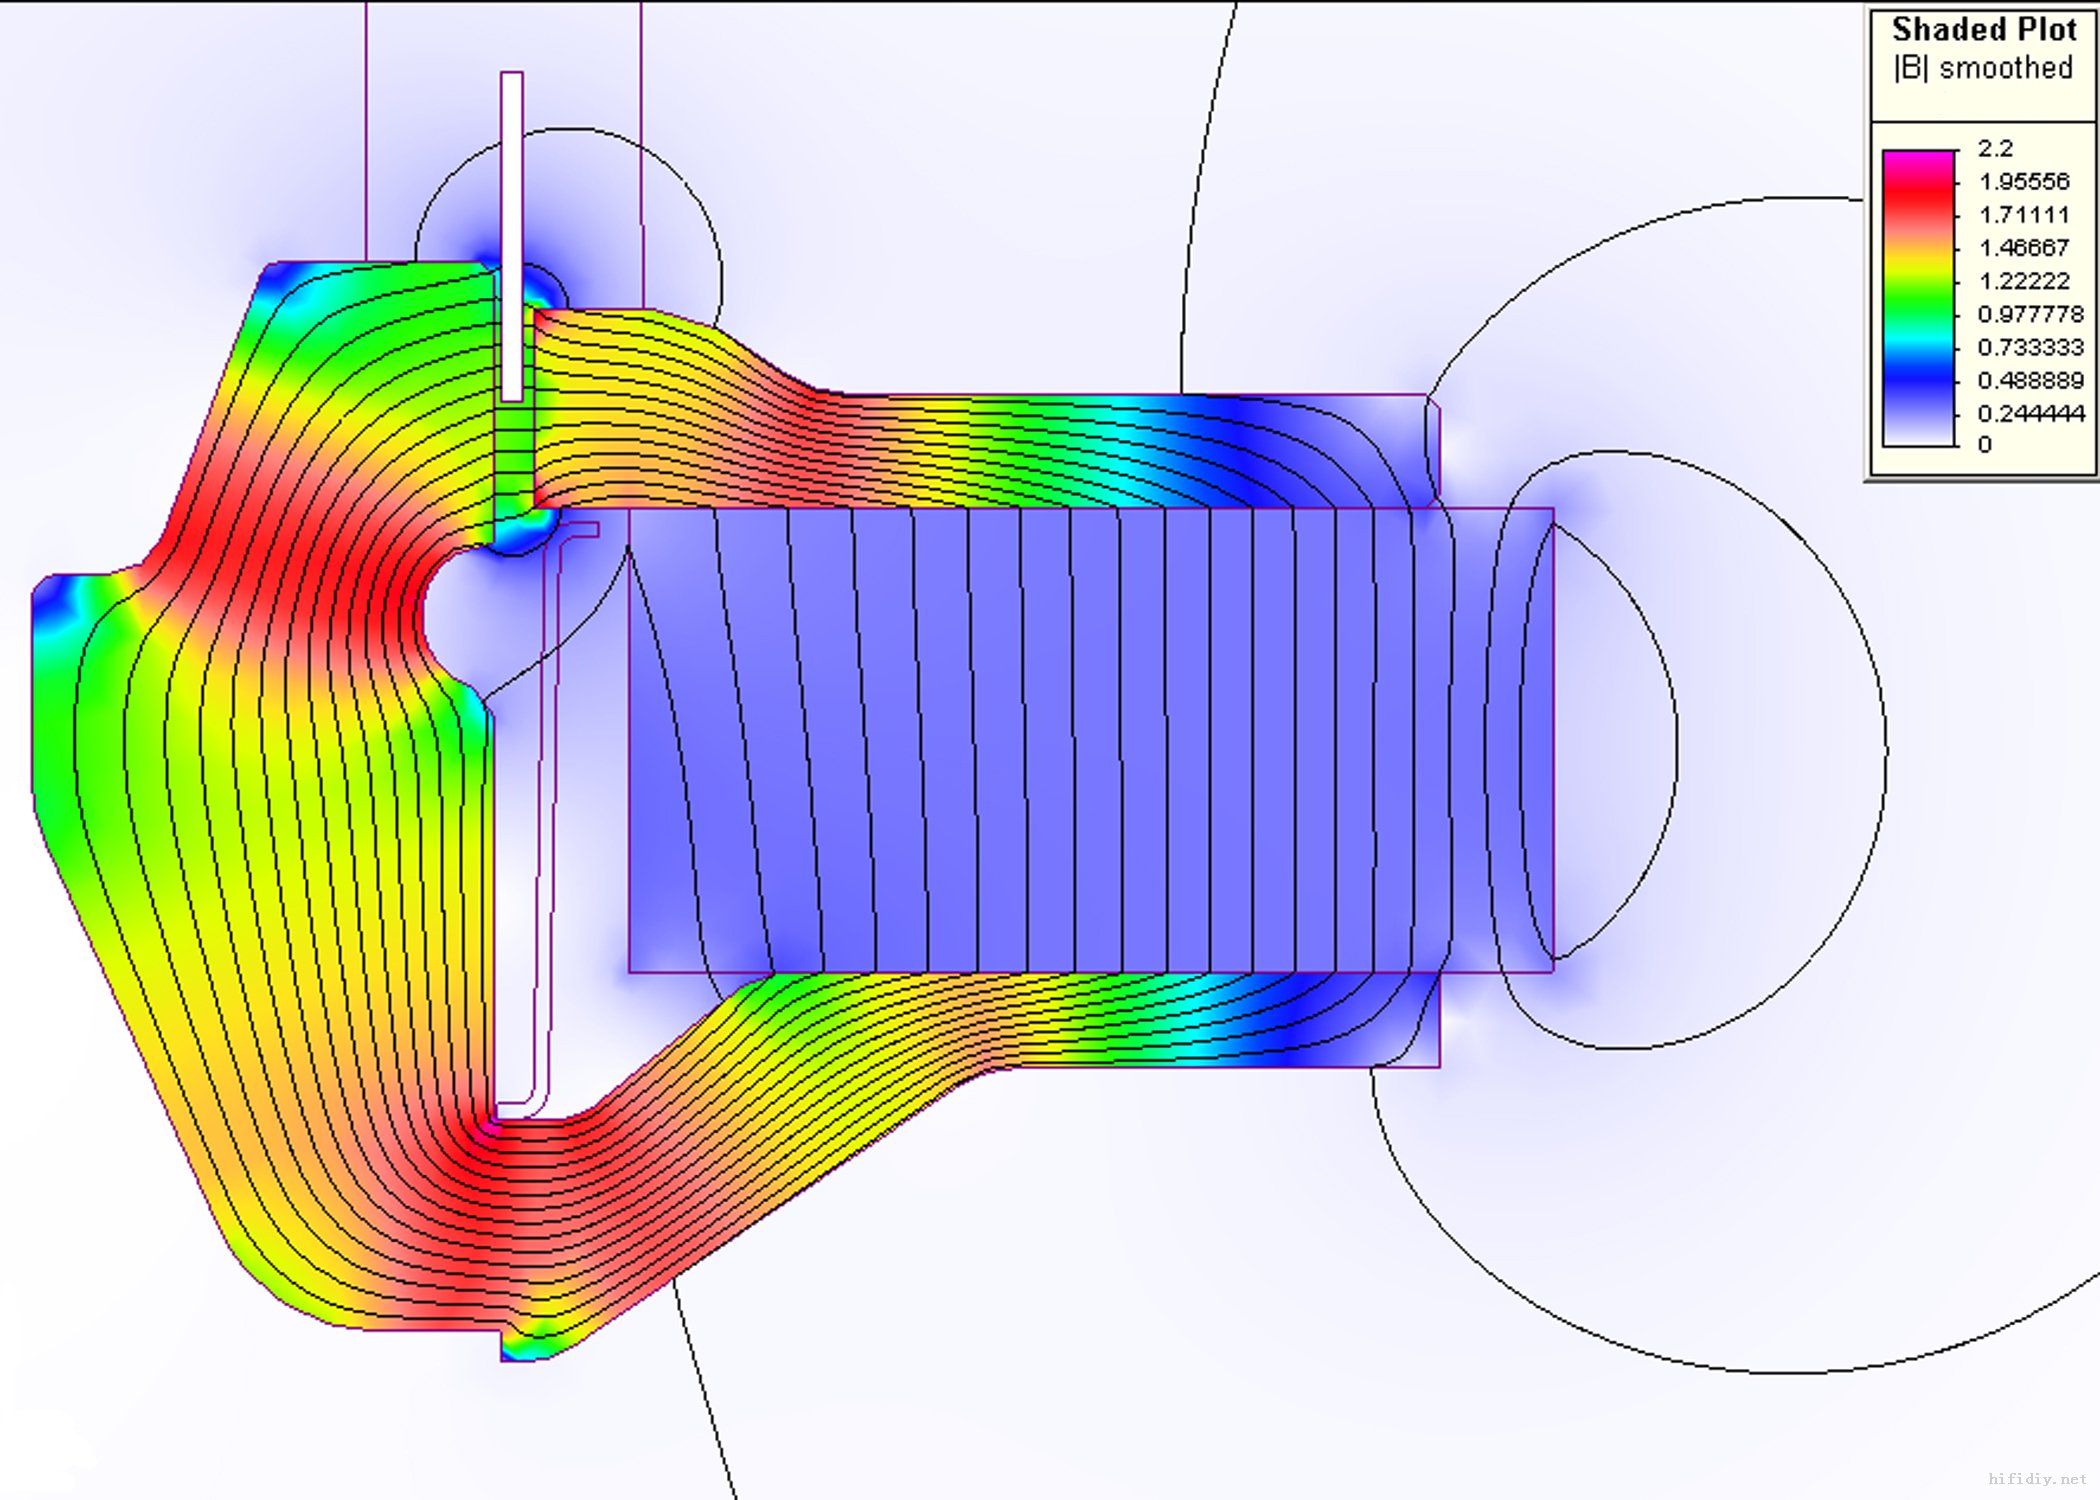The image size is (2100, 1500).
Task: Click the |B| smoothed legend label
Action: pyautogui.click(x=1984, y=68)
